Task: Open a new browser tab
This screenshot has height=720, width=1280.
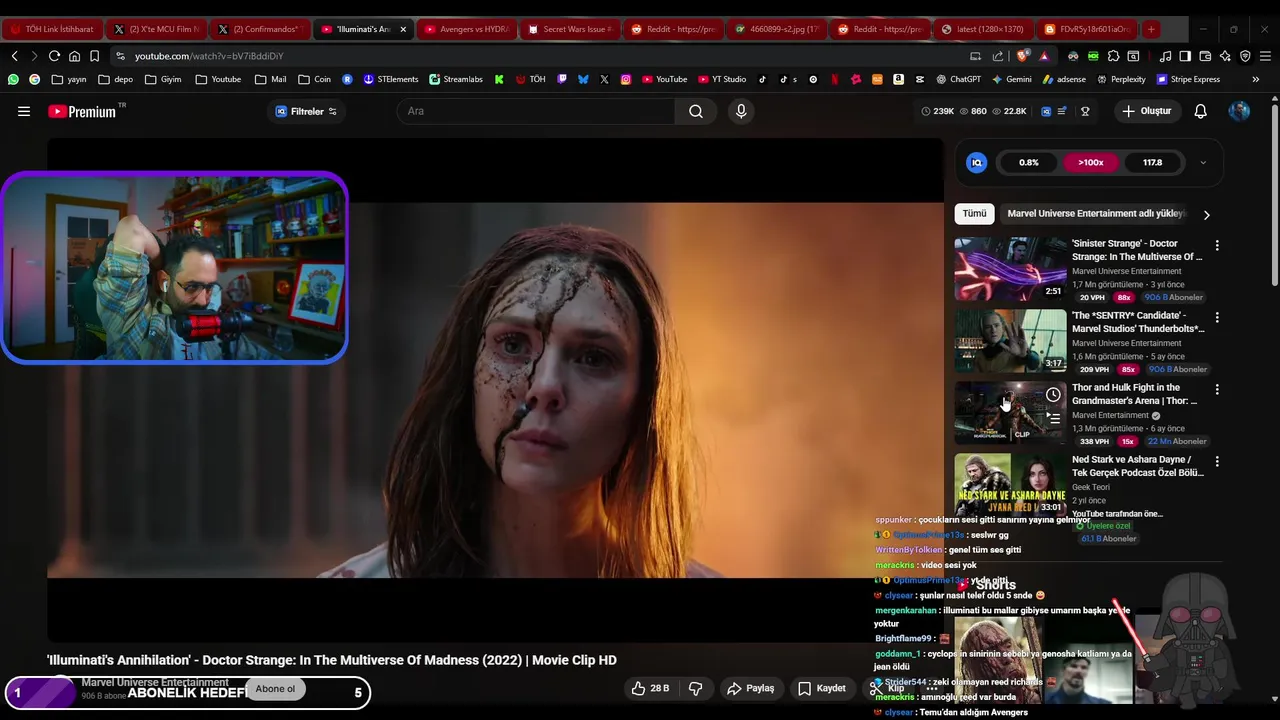Action: (x=1151, y=29)
